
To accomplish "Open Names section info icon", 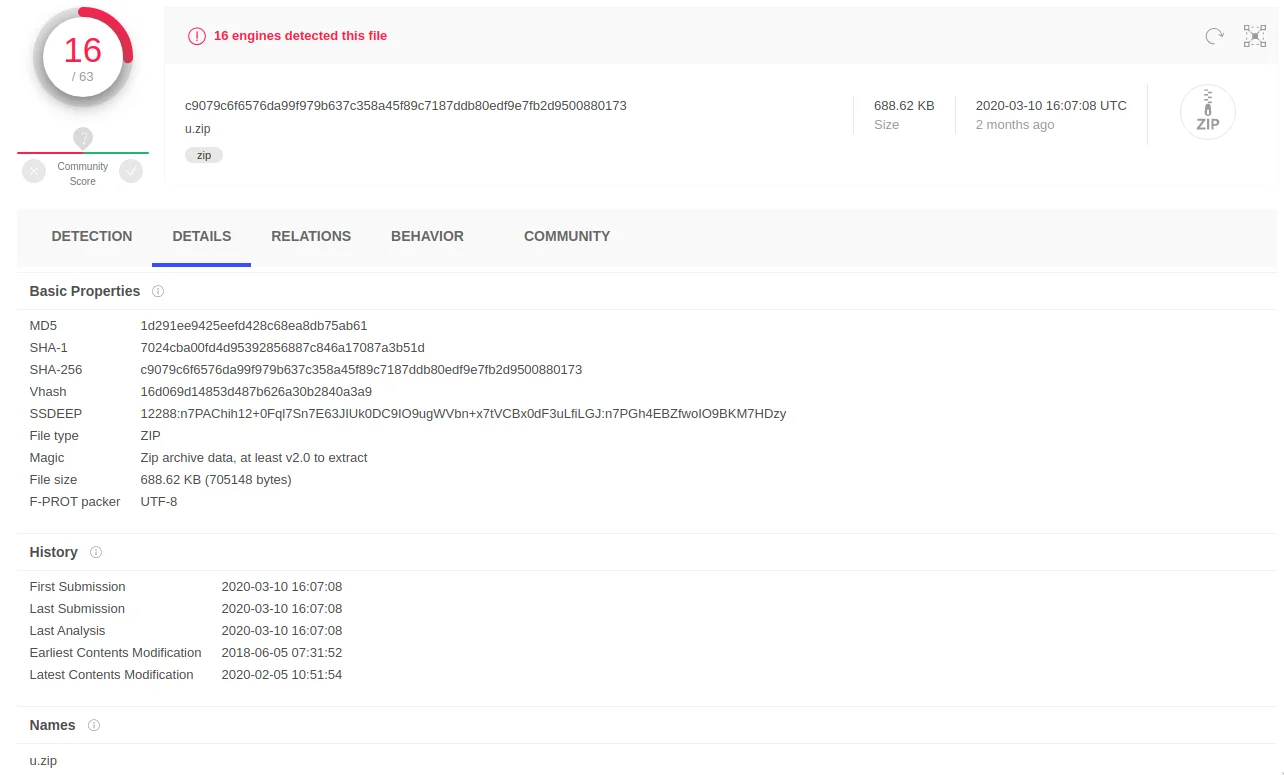I will [x=94, y=725].
